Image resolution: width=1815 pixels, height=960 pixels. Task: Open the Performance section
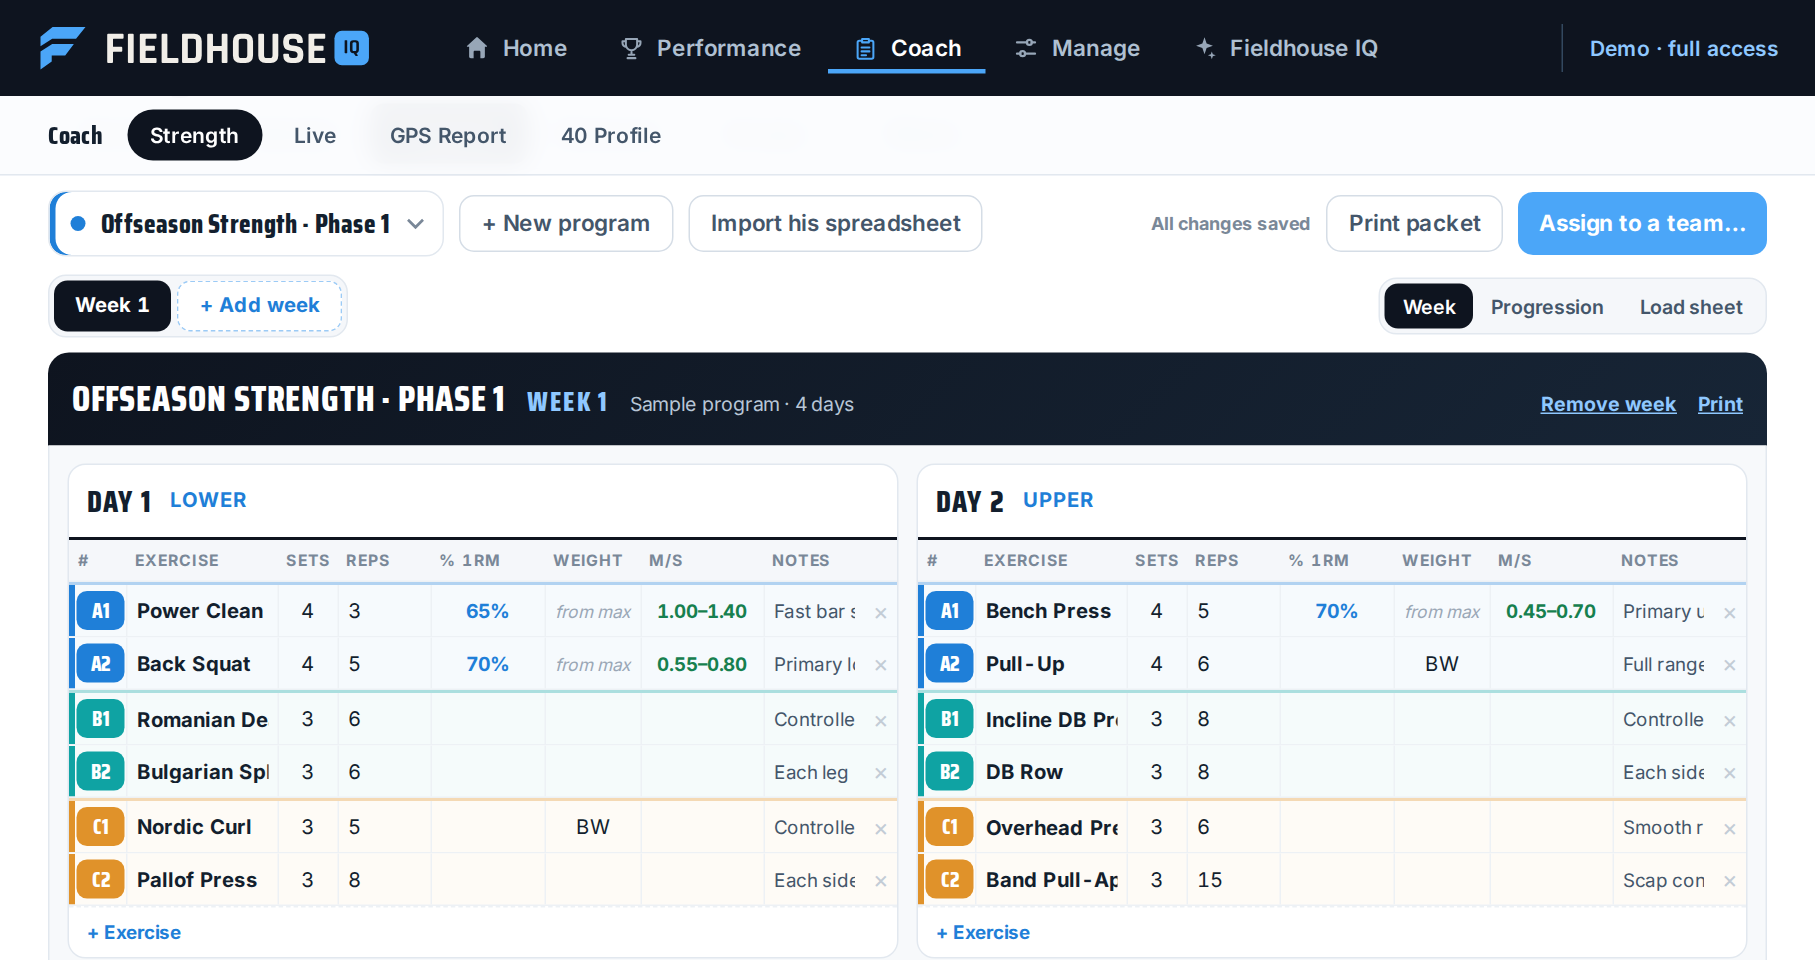tap(710, 48)
